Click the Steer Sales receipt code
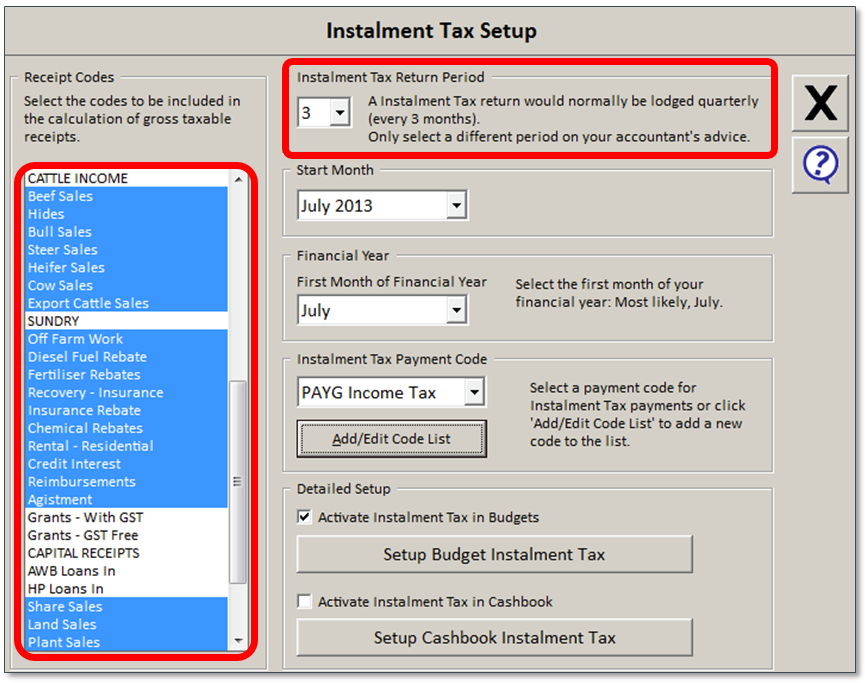 click(127, 249)
